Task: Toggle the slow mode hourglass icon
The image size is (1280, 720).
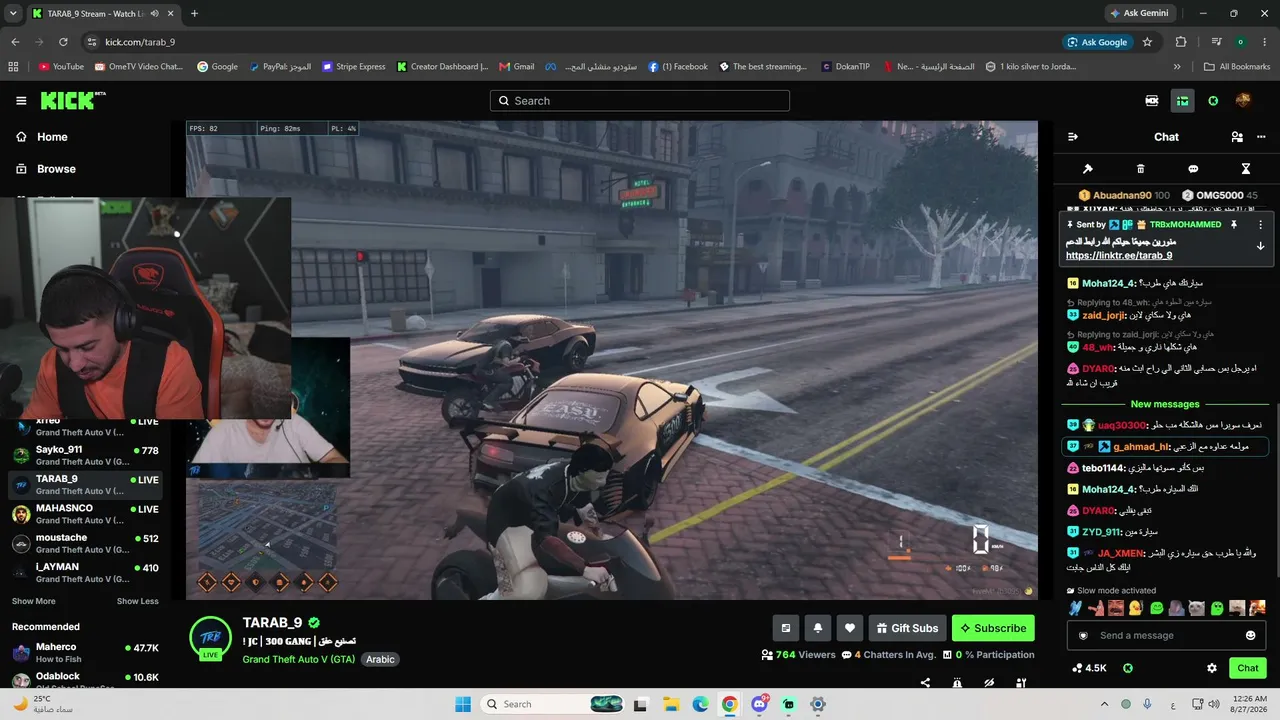Action: point(1246,169)
